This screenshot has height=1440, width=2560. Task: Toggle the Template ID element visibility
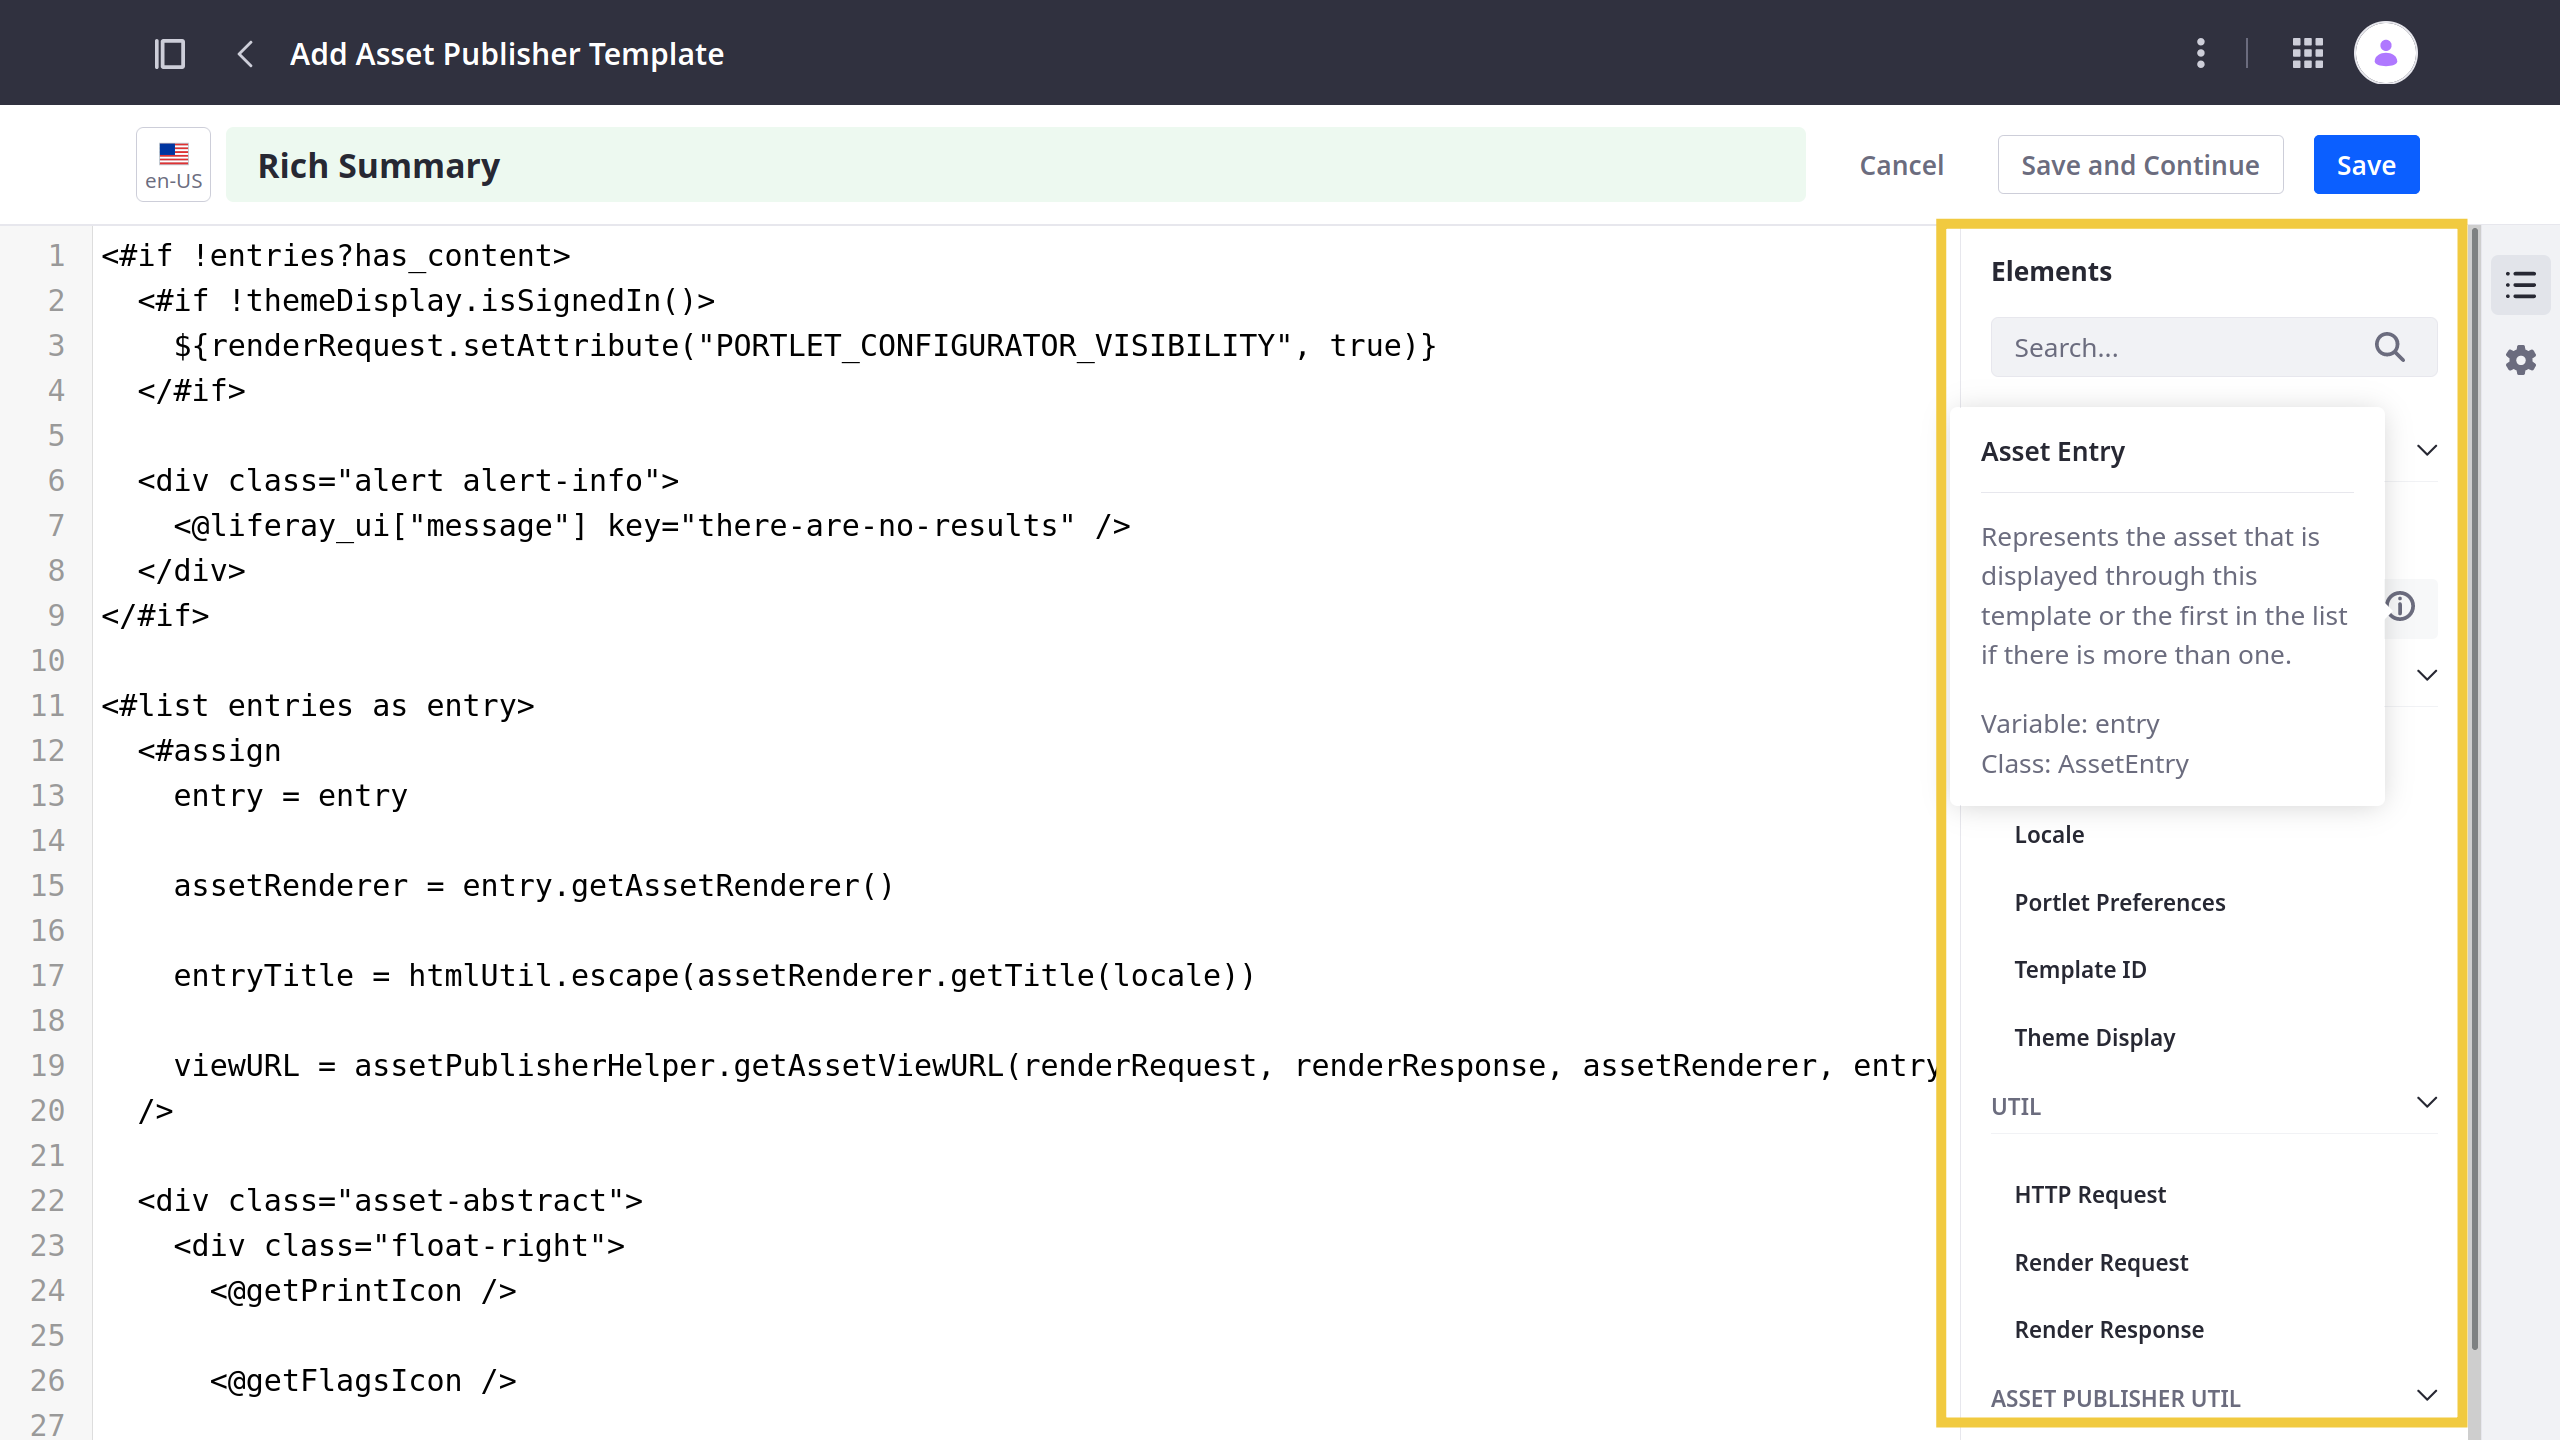pos(2082,969)
